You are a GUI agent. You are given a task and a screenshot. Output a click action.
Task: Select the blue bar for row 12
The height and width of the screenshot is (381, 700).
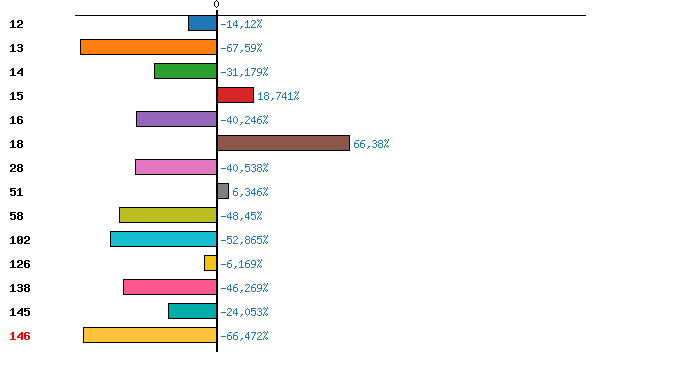click(x=203, y=23)
